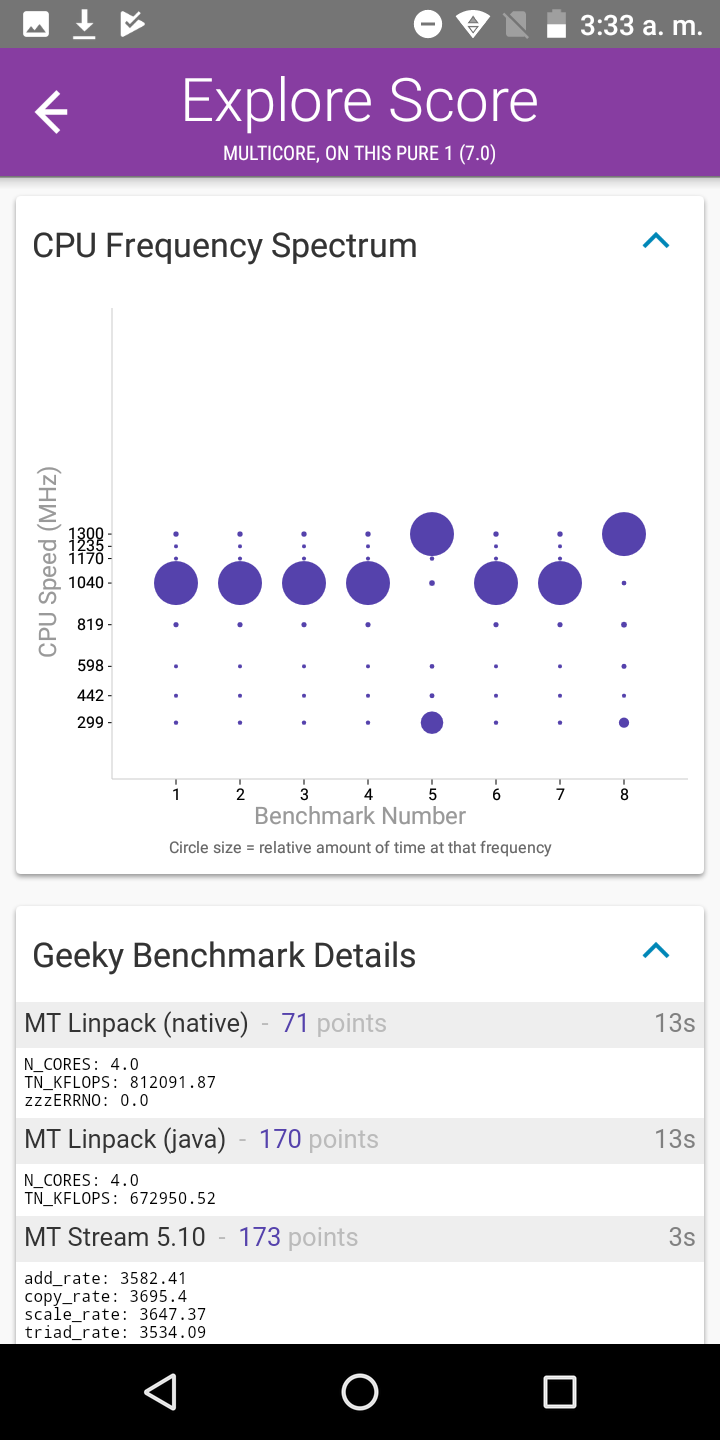Tap the task-check notification icon
Screen dimensions: 720x1440
tap(132, 24)
